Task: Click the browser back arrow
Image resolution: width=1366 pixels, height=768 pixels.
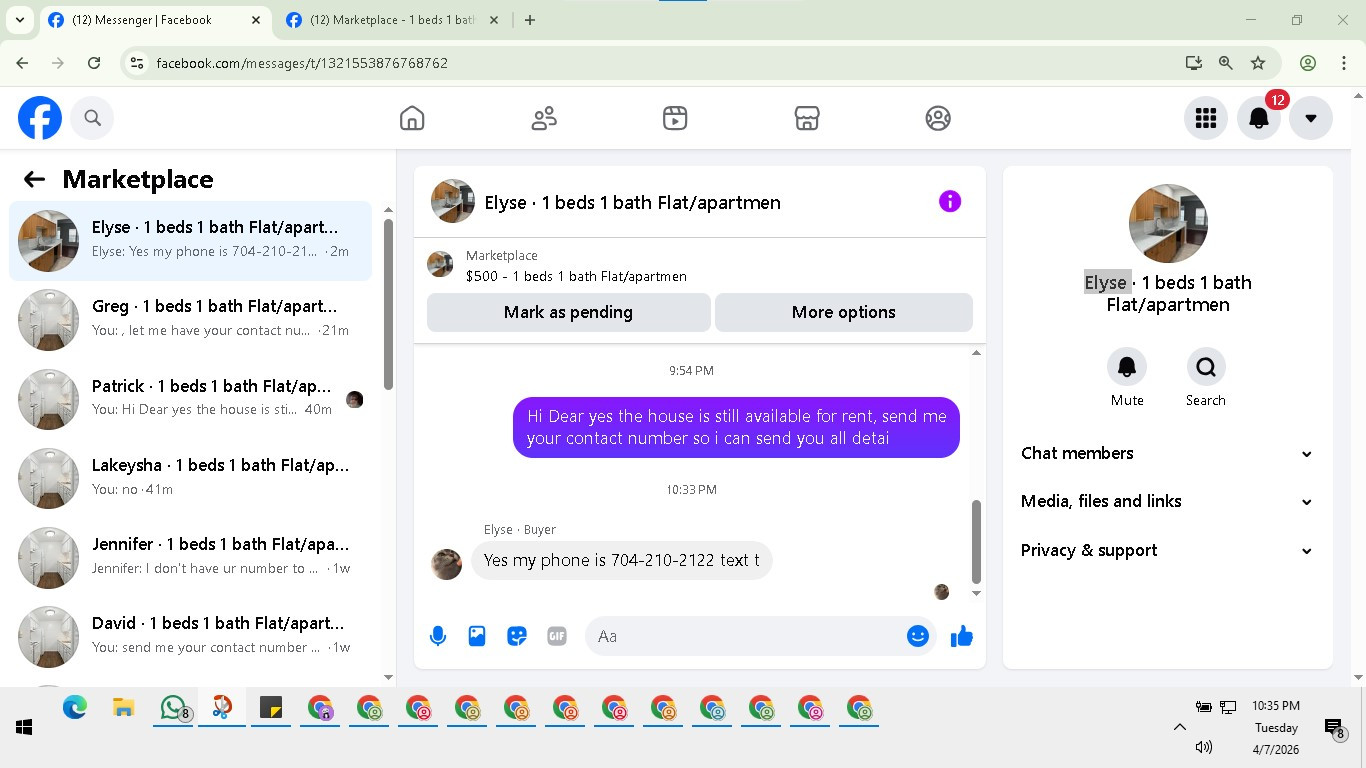Action: point(22,63)
